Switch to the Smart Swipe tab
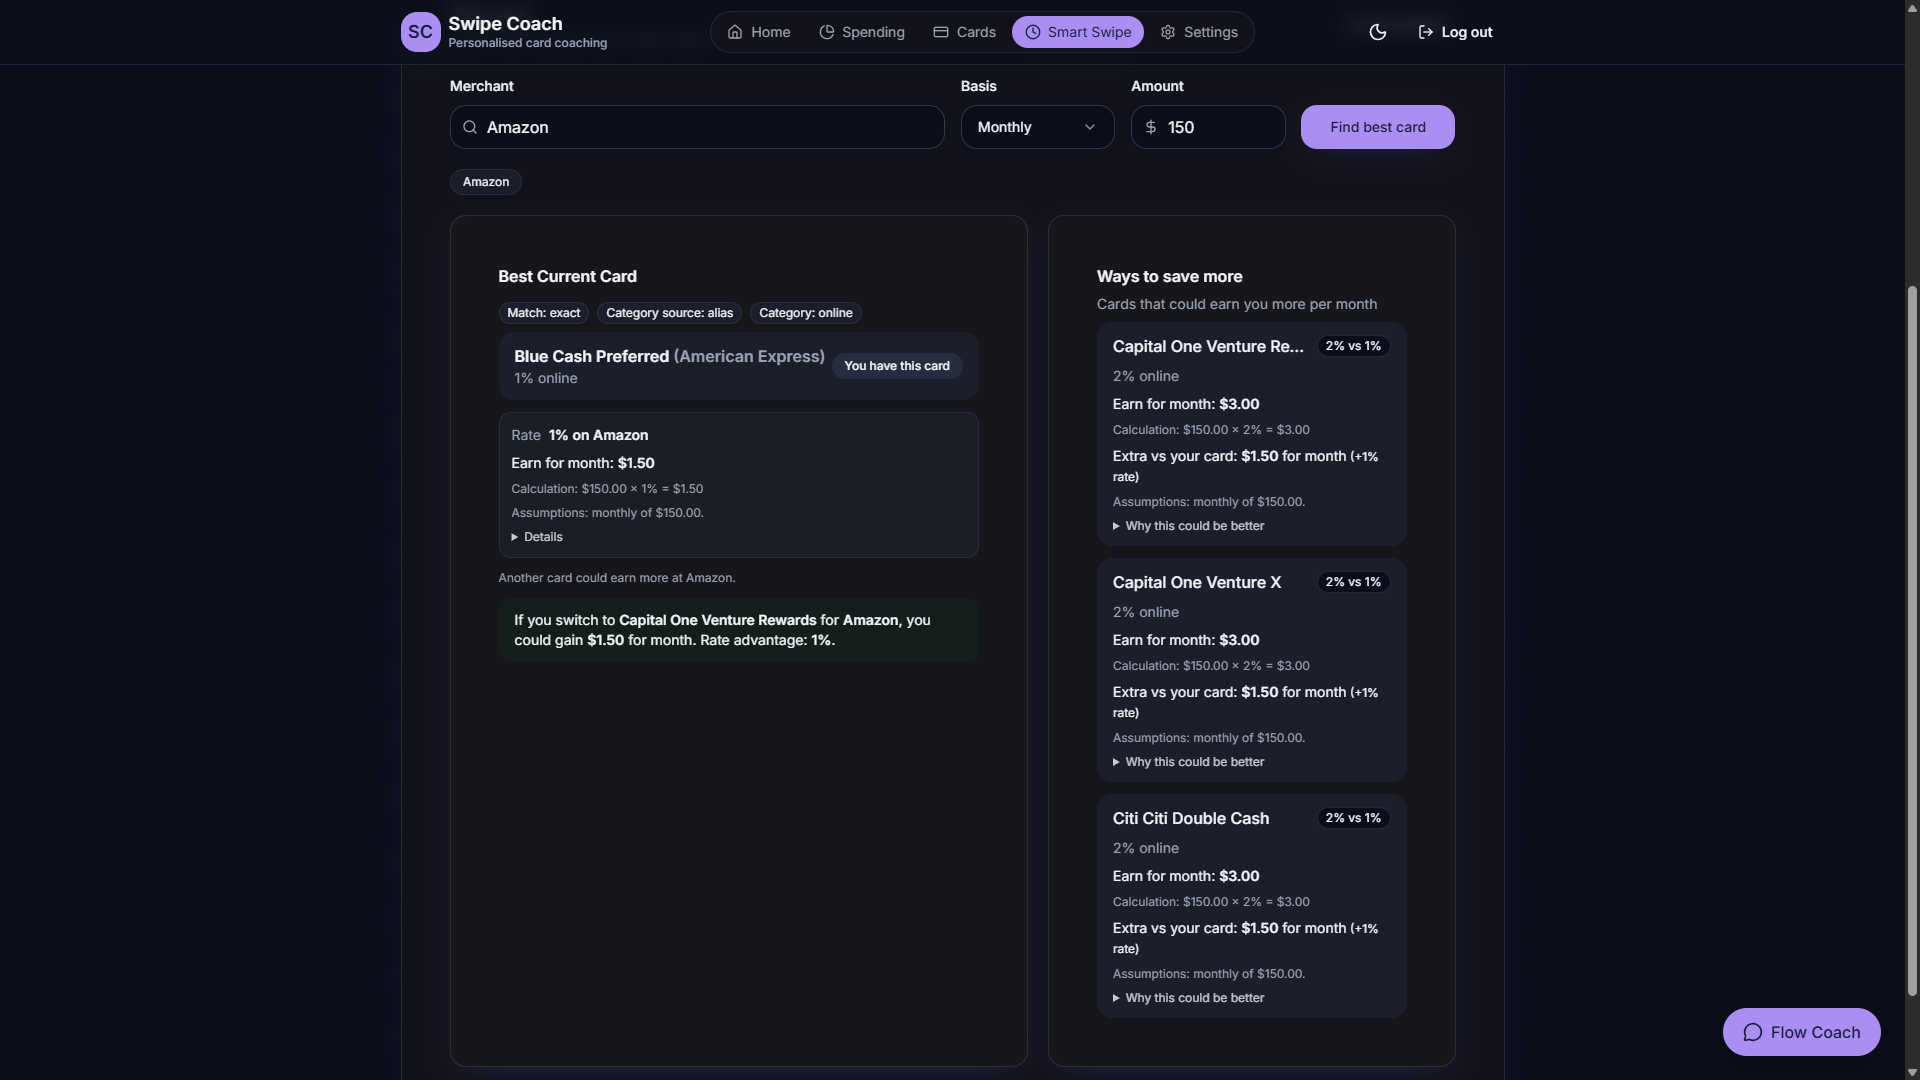 (x=1077, y=32)
